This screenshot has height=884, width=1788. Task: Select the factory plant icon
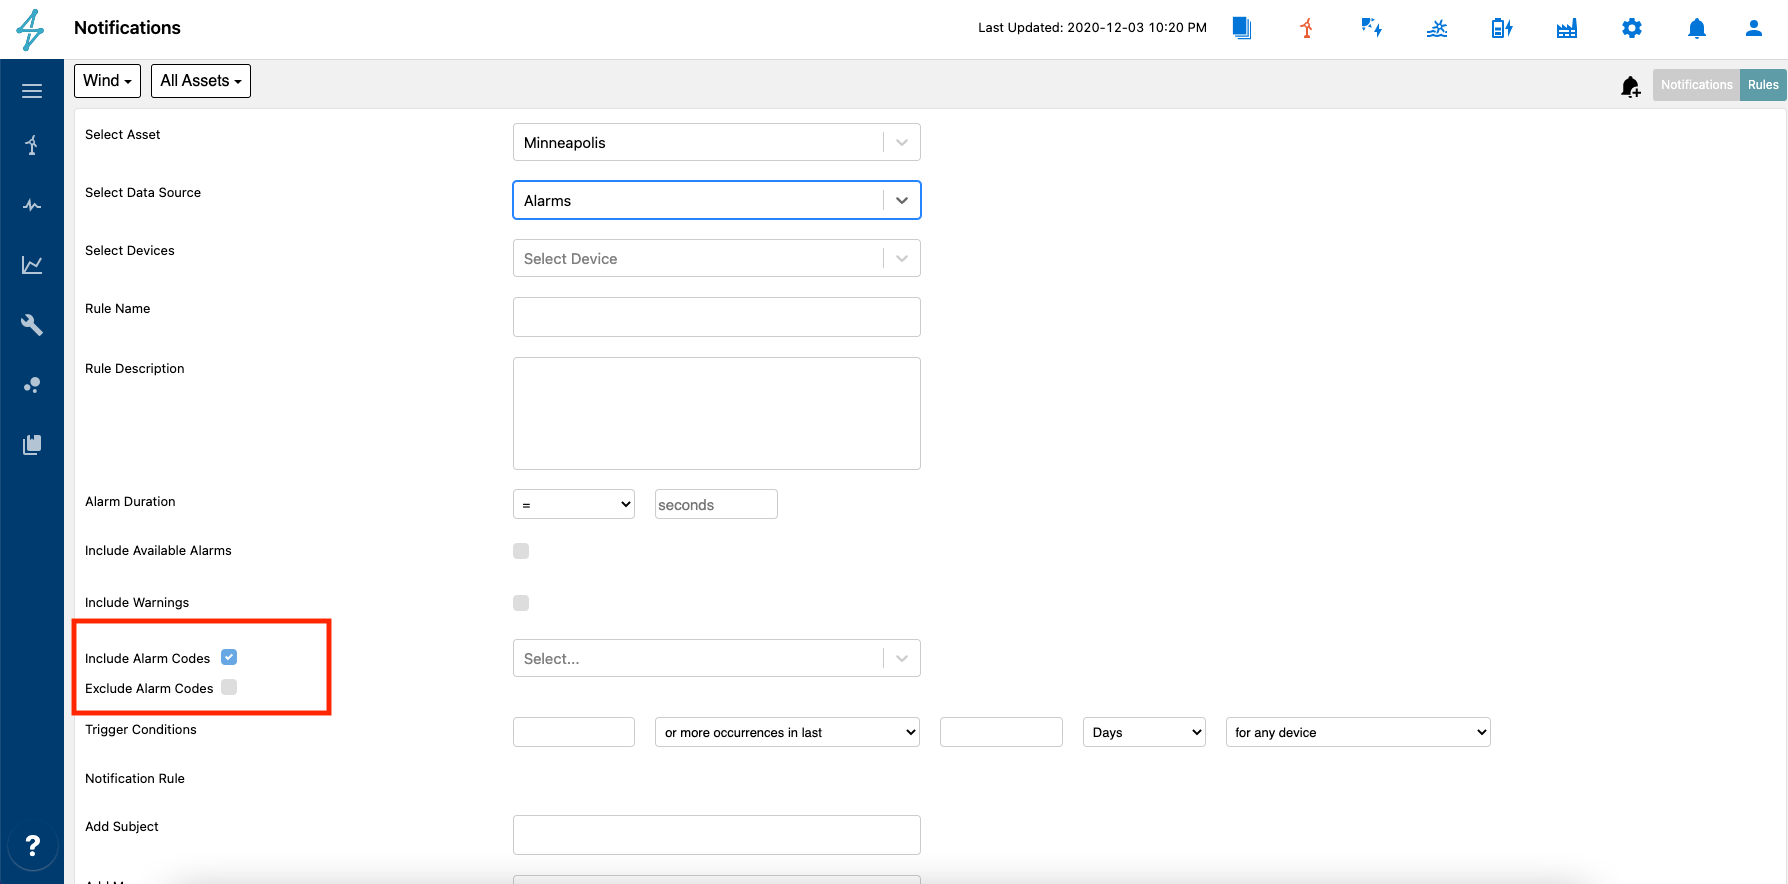[x=1567, y=28]
